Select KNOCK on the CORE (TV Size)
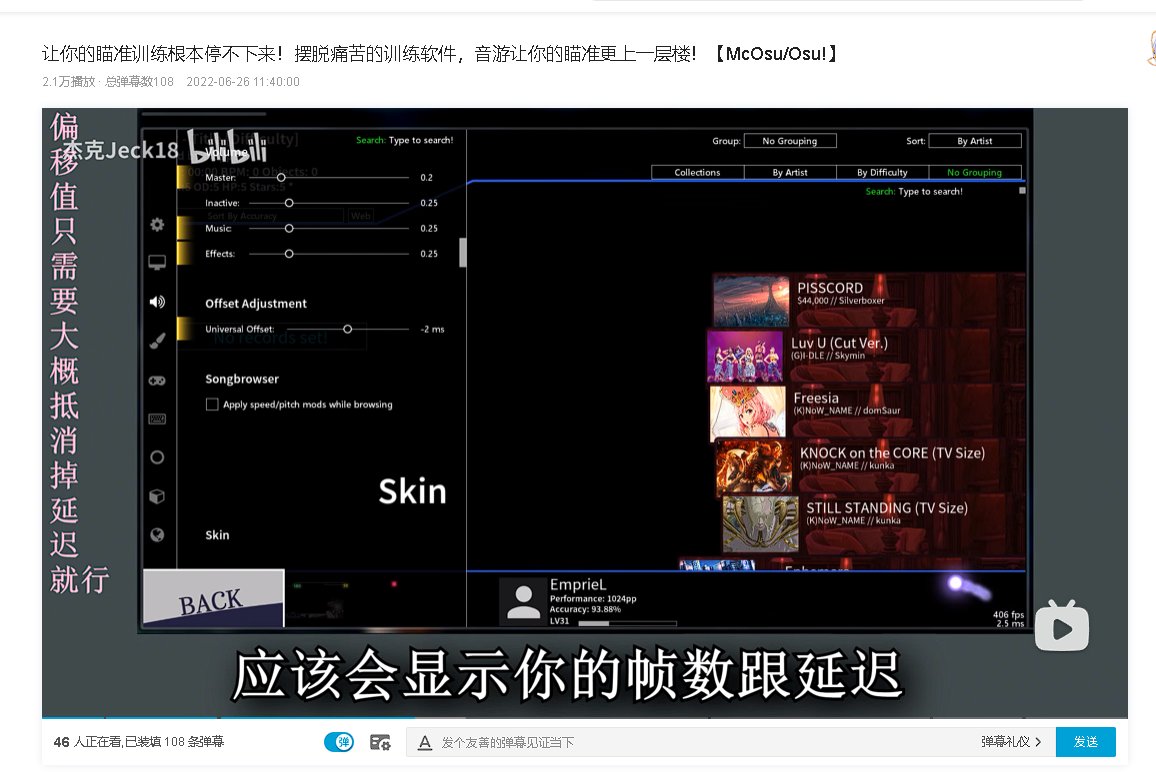The width and height of the screenshot is (1156, 772). [871, 465]
